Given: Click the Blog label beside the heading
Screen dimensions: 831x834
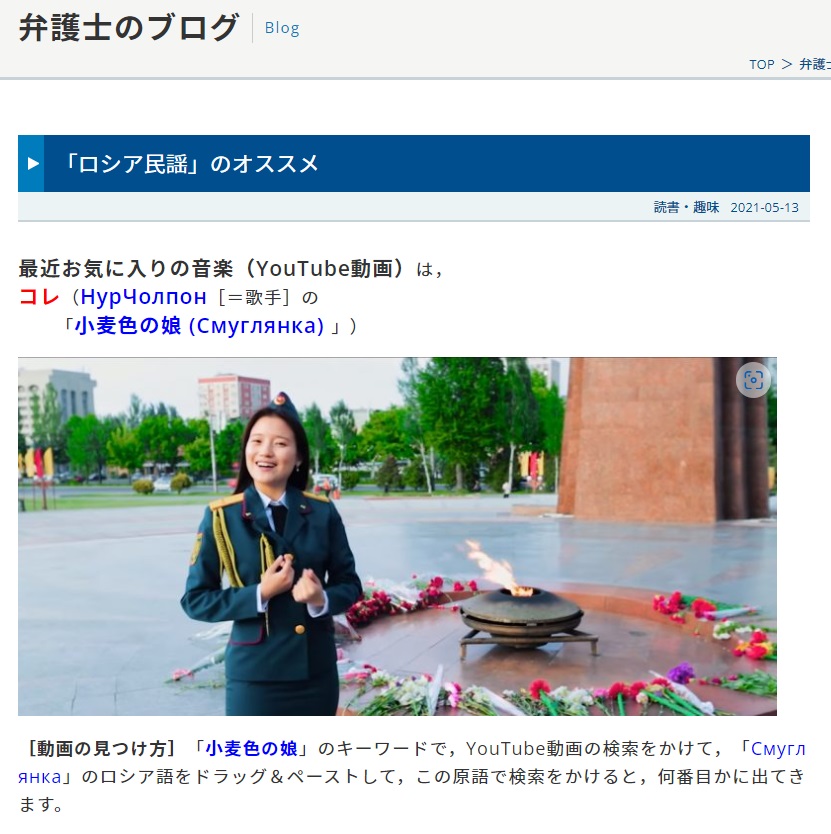Looking at the screenshot, I should 282,28.
